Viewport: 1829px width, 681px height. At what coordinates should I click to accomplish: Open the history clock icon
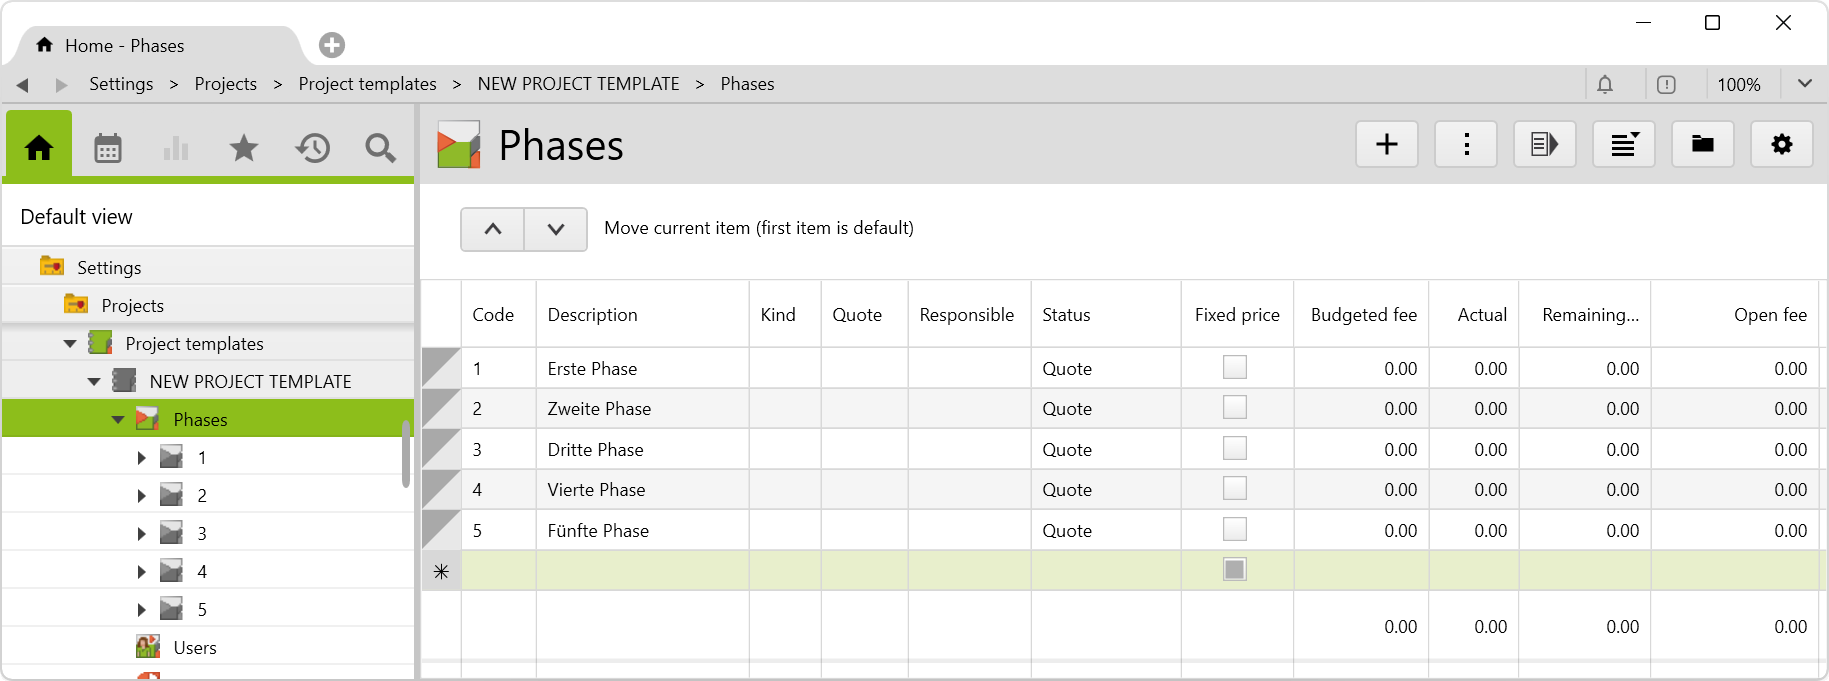(x=313, y=149)
